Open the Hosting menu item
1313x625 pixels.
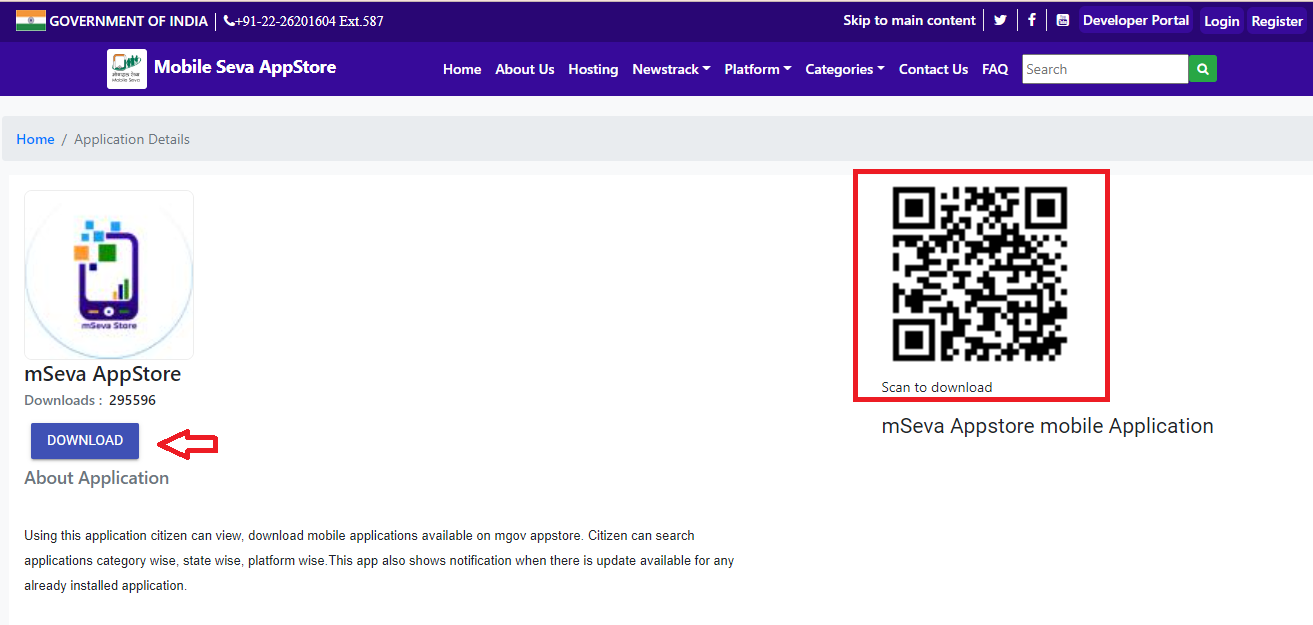pyautogui.click(x=593, y=69)
